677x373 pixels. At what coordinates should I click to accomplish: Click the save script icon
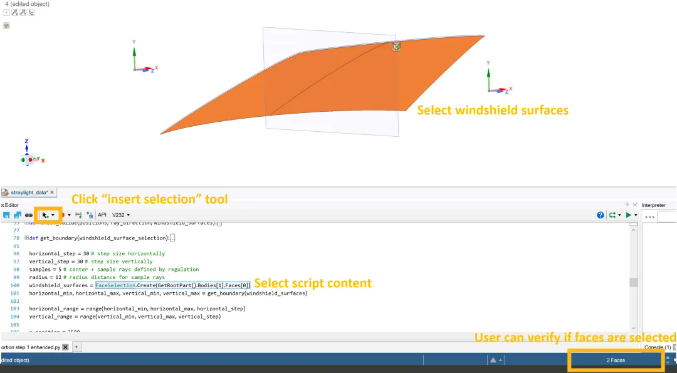[x=6, y=215]
